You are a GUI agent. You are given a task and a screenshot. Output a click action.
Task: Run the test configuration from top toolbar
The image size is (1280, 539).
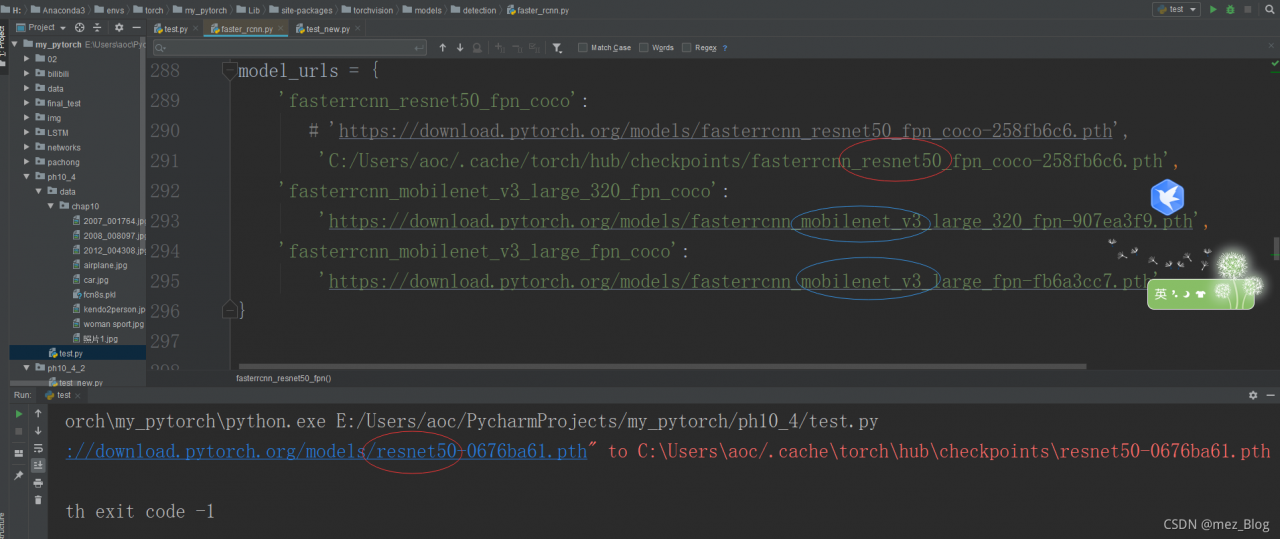1213,9
